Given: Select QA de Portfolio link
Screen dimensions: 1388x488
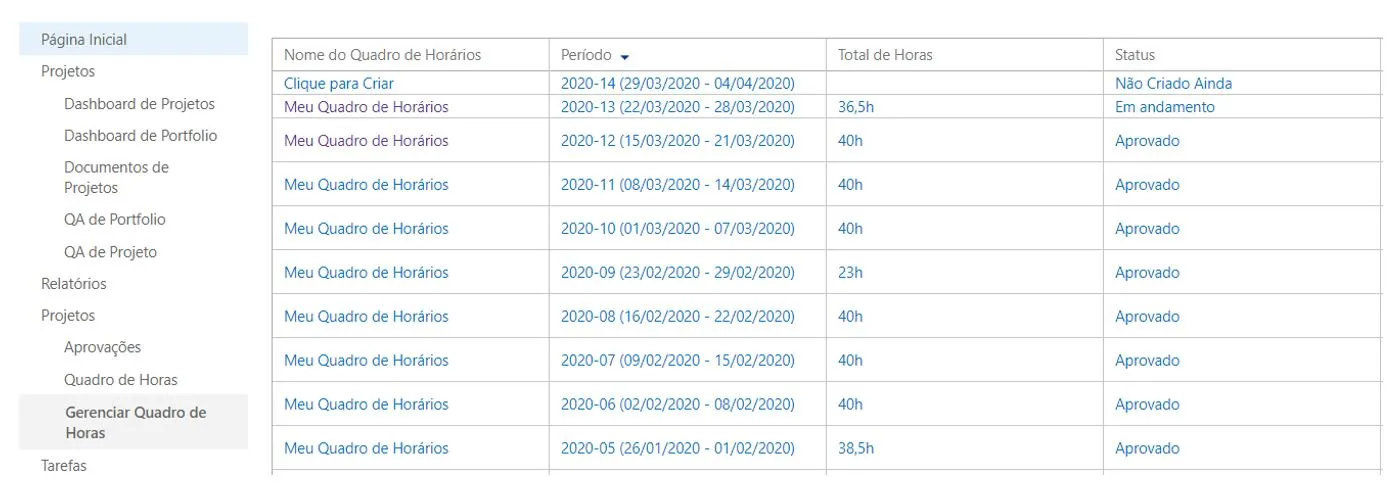Looking at the screenshot, I should click(115, 220).
